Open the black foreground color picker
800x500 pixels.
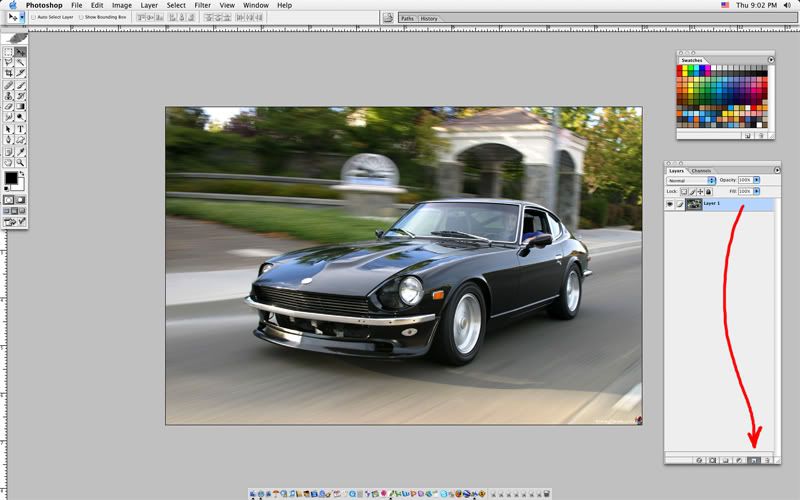point(11,178)
